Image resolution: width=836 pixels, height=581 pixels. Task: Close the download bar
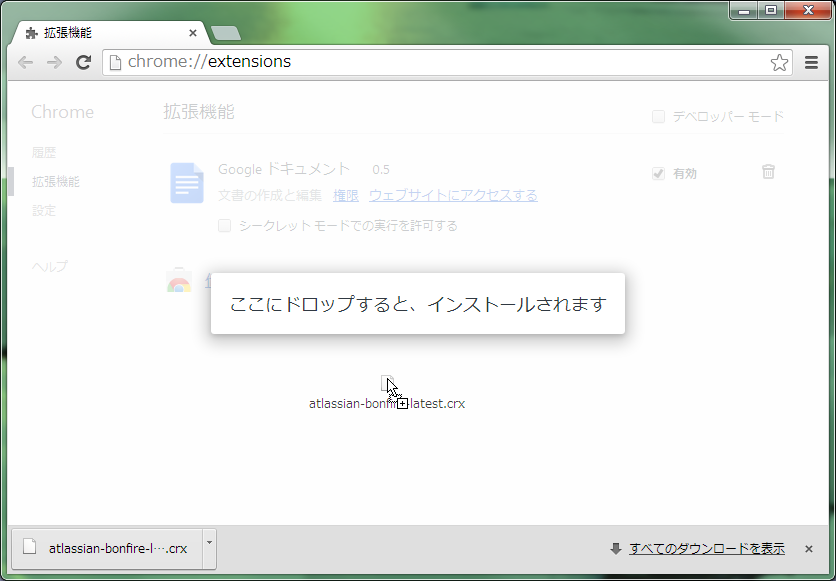(808, 548)
